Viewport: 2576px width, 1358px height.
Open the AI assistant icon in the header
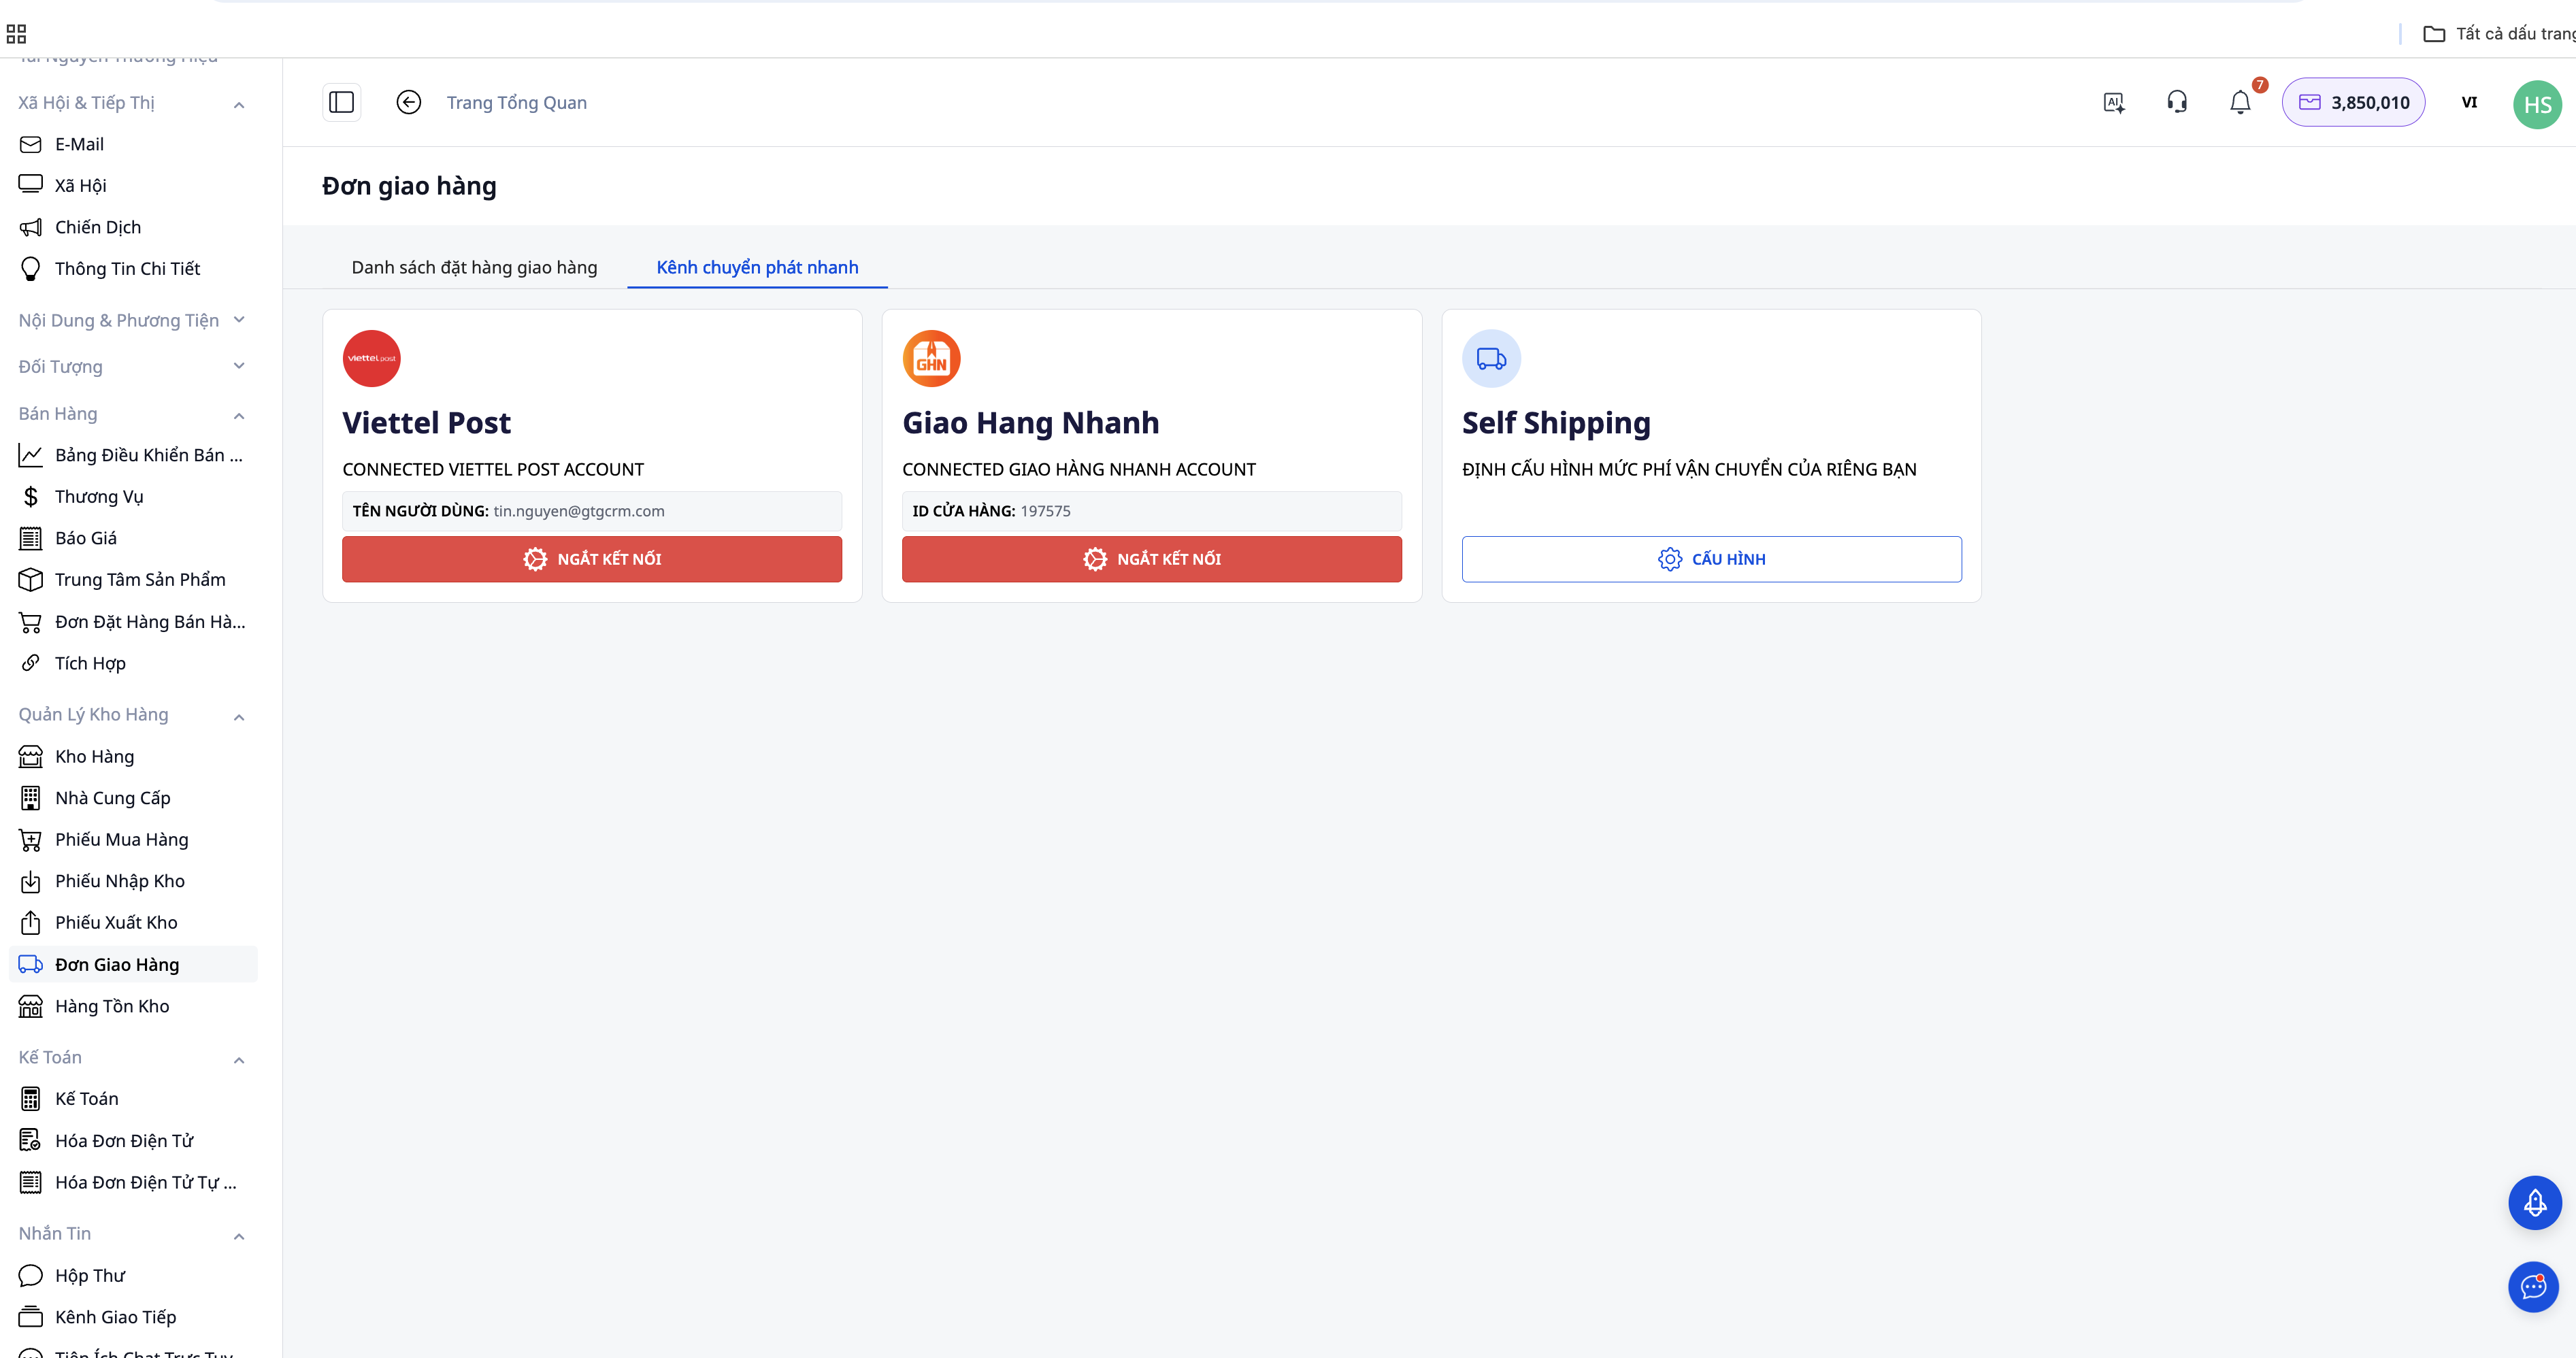click(2114, 102)
